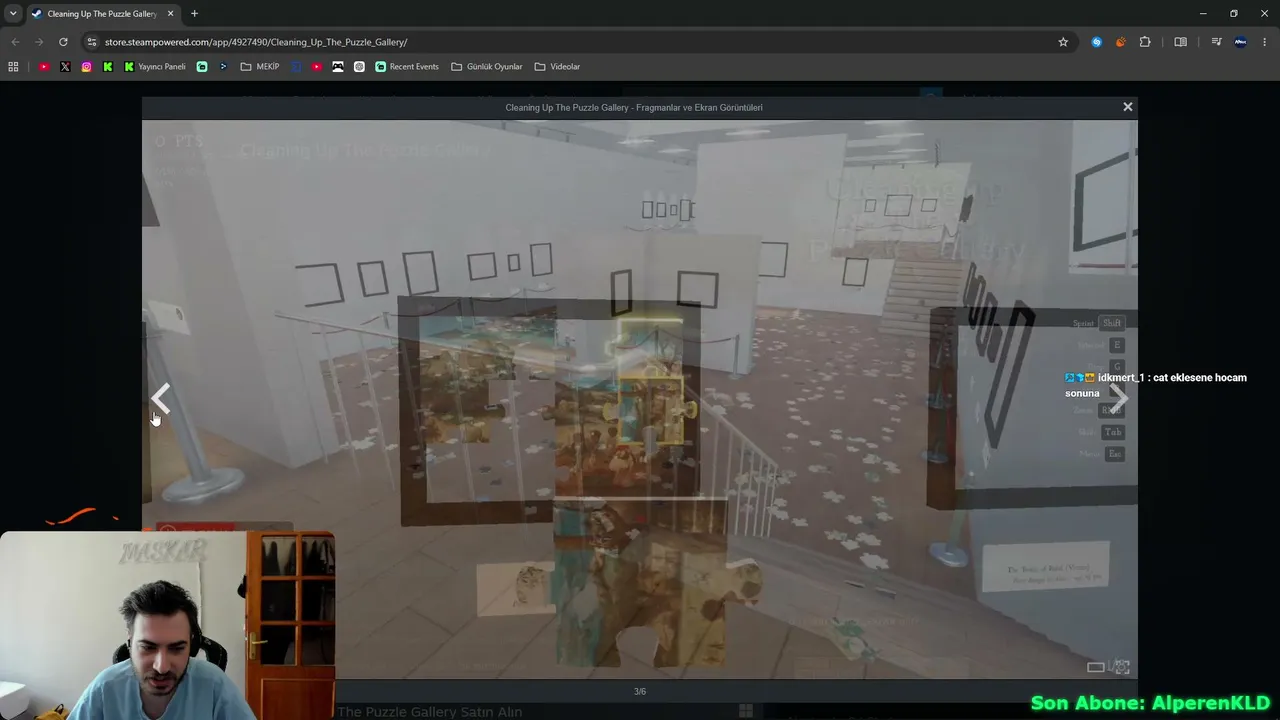Open the game controller bookmark icon
Viewport: 1280px width, 720px height.
point(338,67)
